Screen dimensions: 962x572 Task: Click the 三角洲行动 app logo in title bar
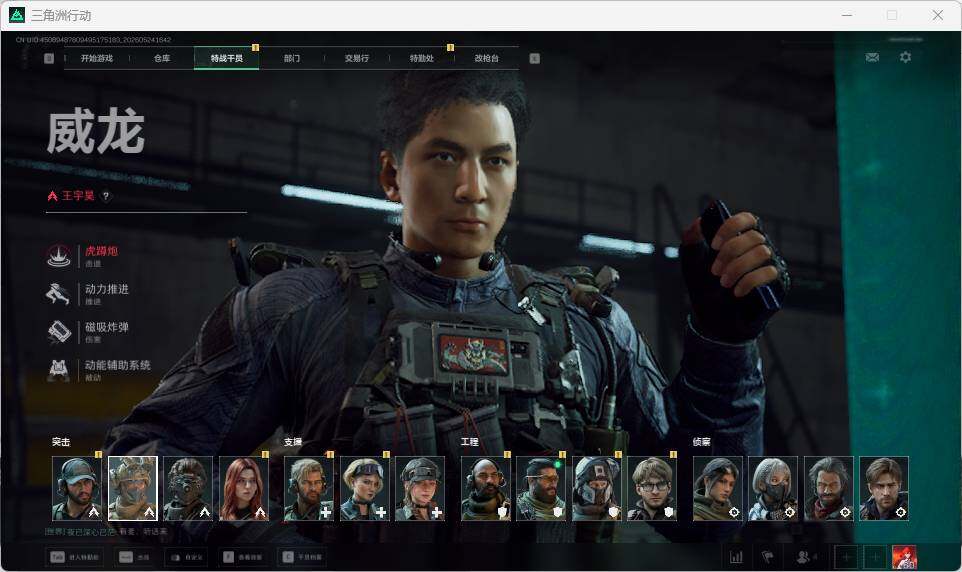pos(17,15)
